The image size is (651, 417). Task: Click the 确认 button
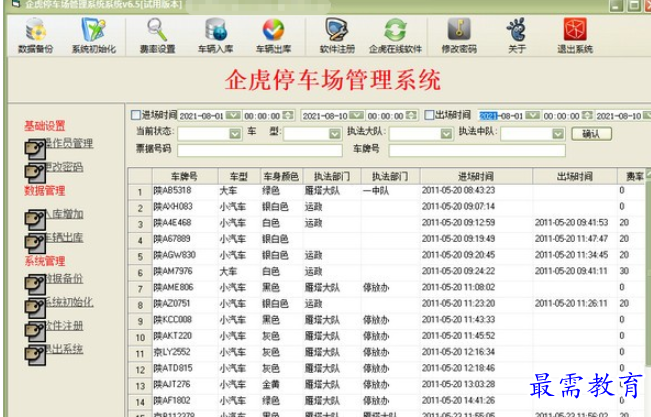(x=591, y=134)
